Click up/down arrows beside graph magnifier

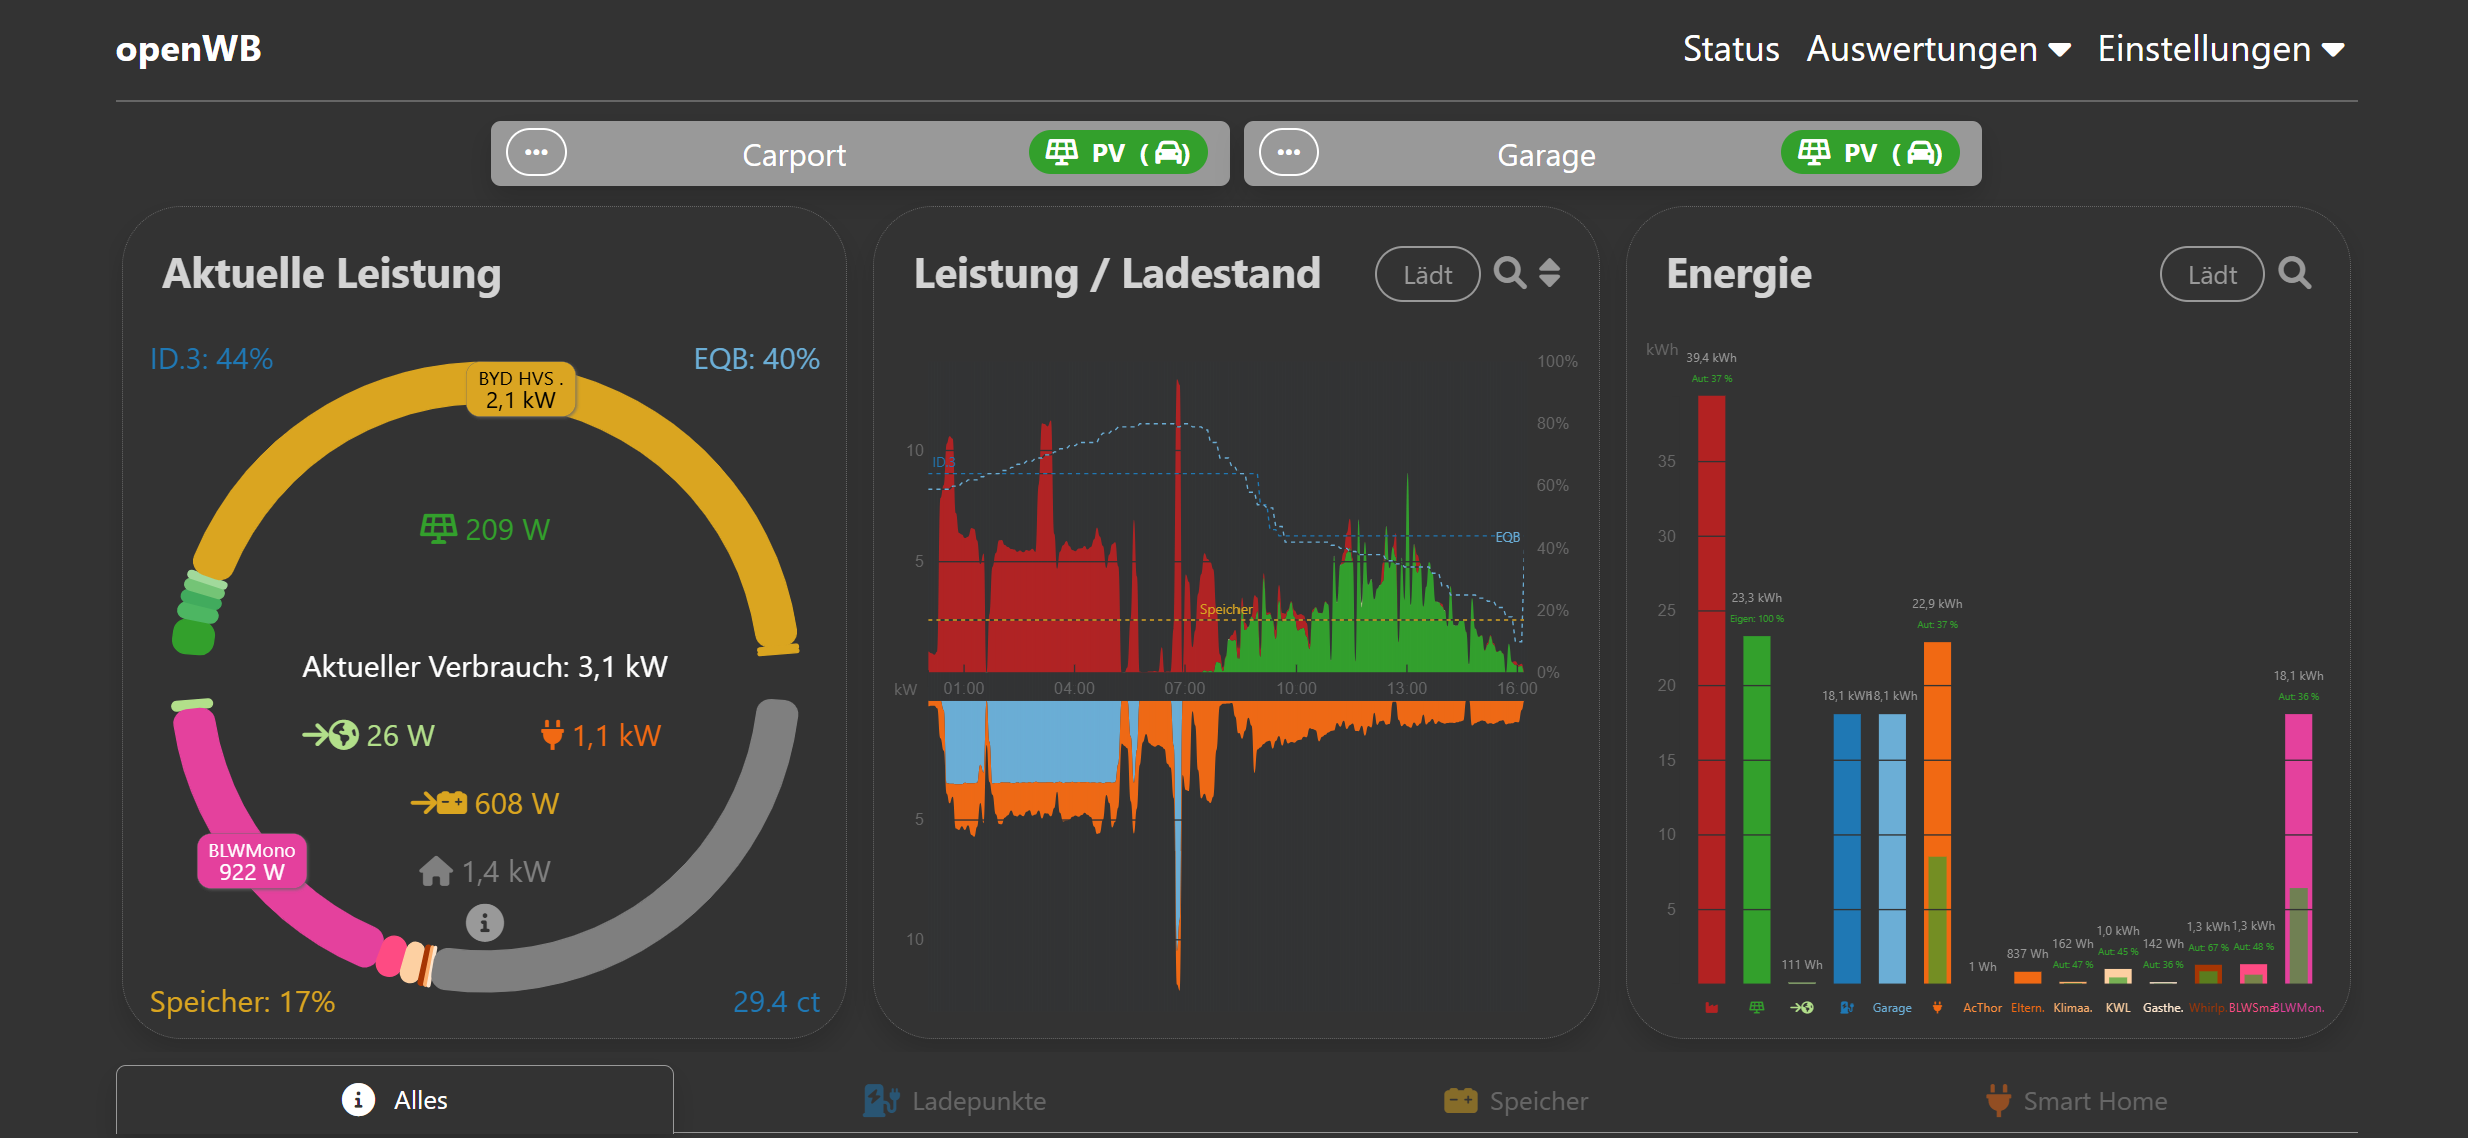pyautogui.click(x=1549, y=273)
